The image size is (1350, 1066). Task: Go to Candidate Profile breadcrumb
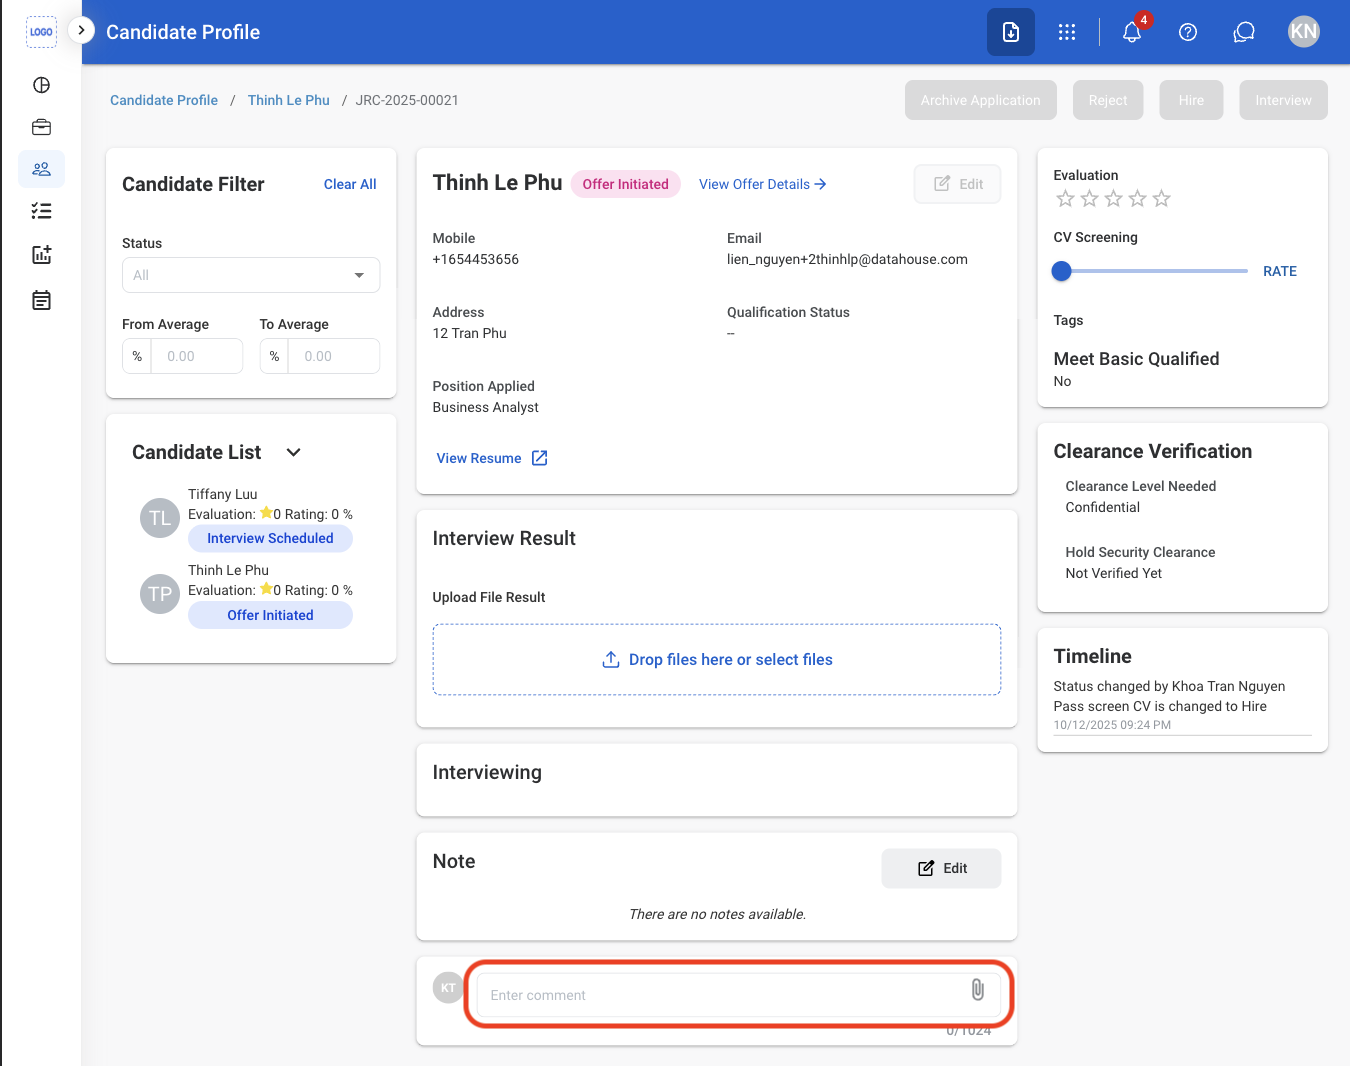(x=164, y=100)
